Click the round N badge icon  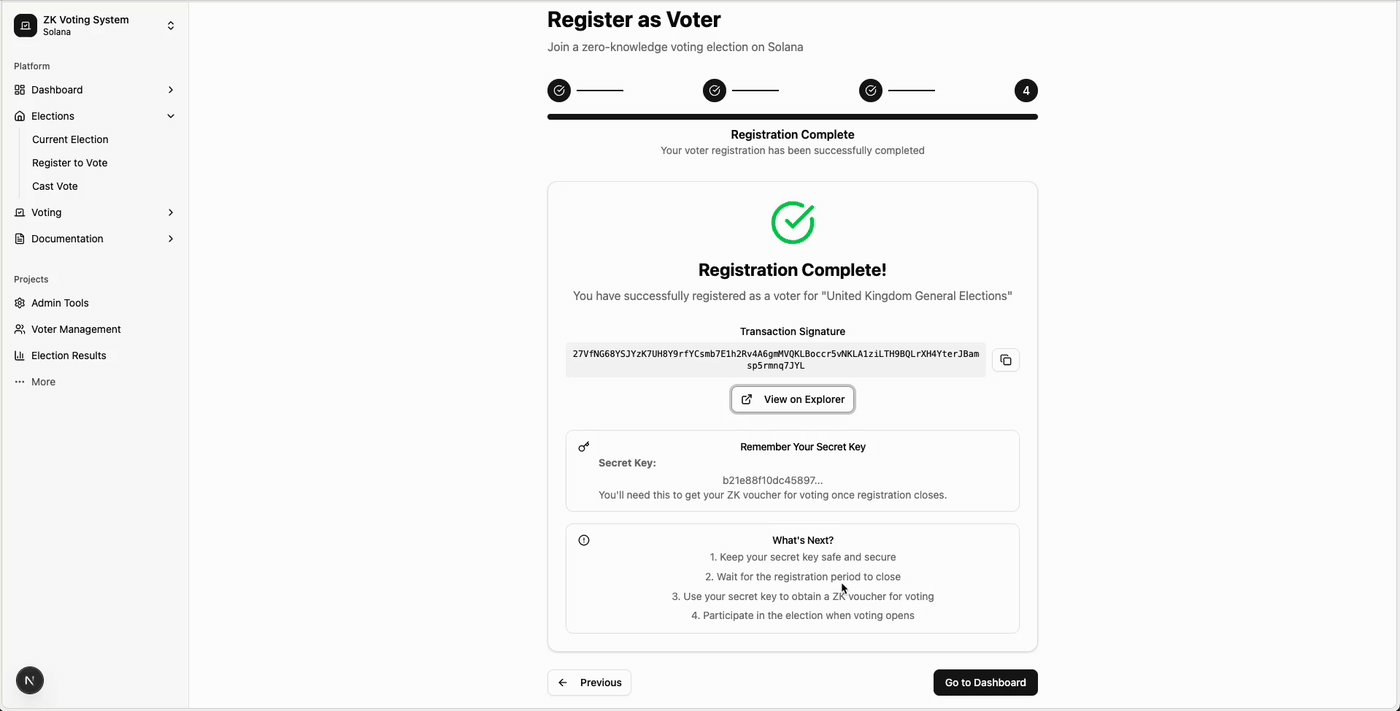29,681
